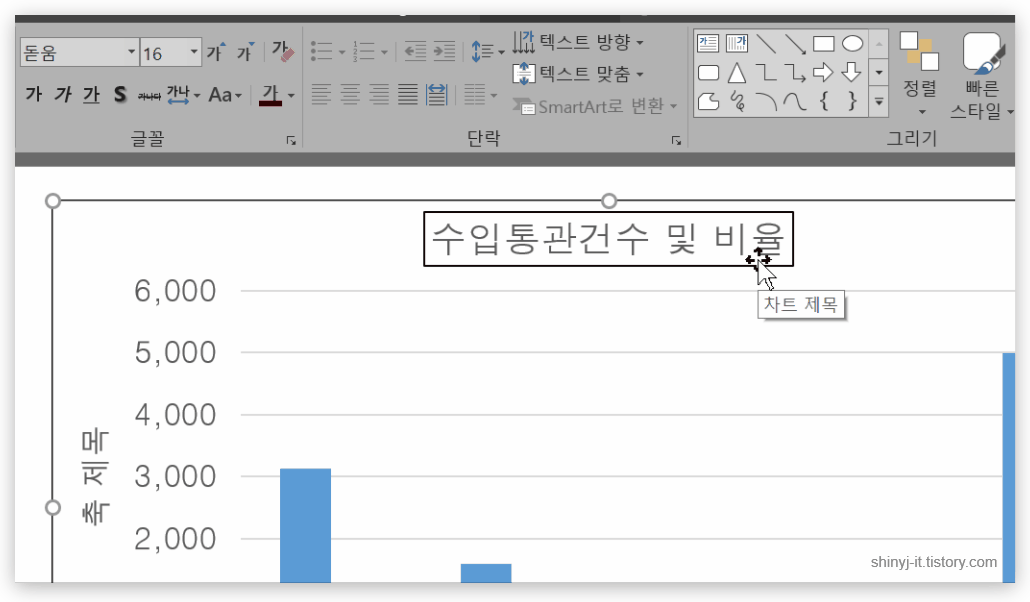This screenshot has height=602, width=1030.
Task: Select the chart title 수입통관건수 및 비율
Action: coord(608,239)
